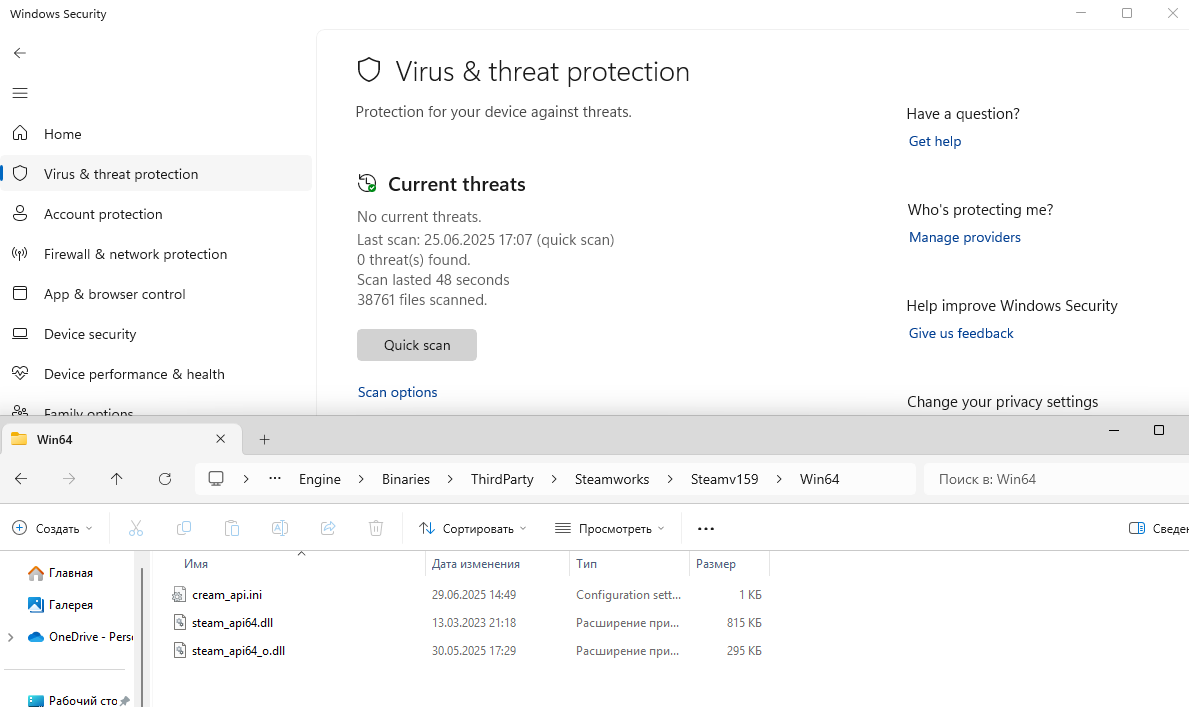
Task: Start a Quick scan
Action: [x=416, y=345]
